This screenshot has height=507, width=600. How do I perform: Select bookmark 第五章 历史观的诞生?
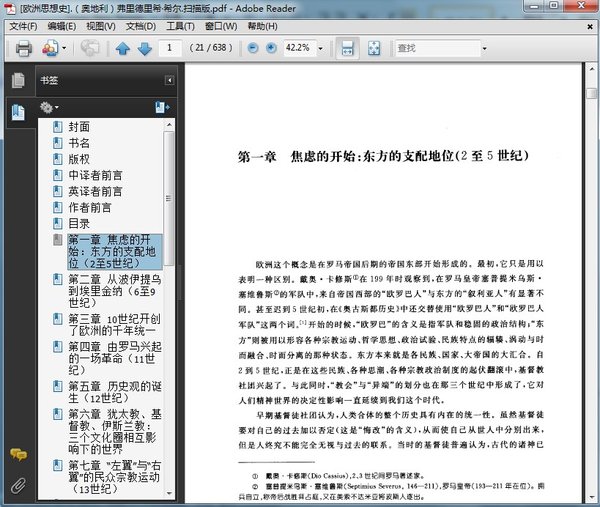pyautogui.click(x=114, y=392)
